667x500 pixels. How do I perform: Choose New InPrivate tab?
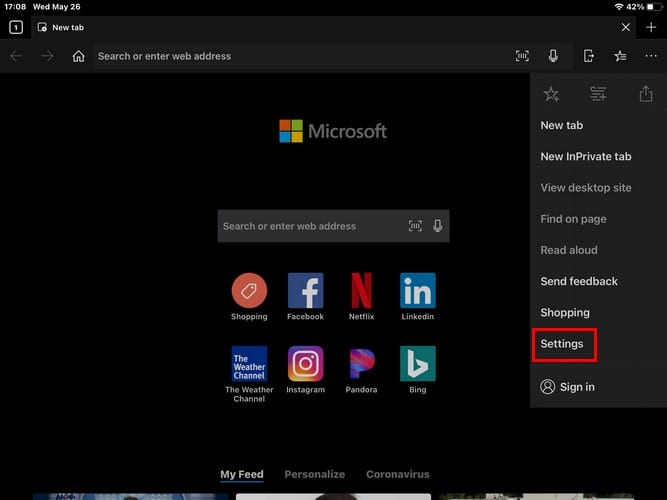tap(585, 157)
